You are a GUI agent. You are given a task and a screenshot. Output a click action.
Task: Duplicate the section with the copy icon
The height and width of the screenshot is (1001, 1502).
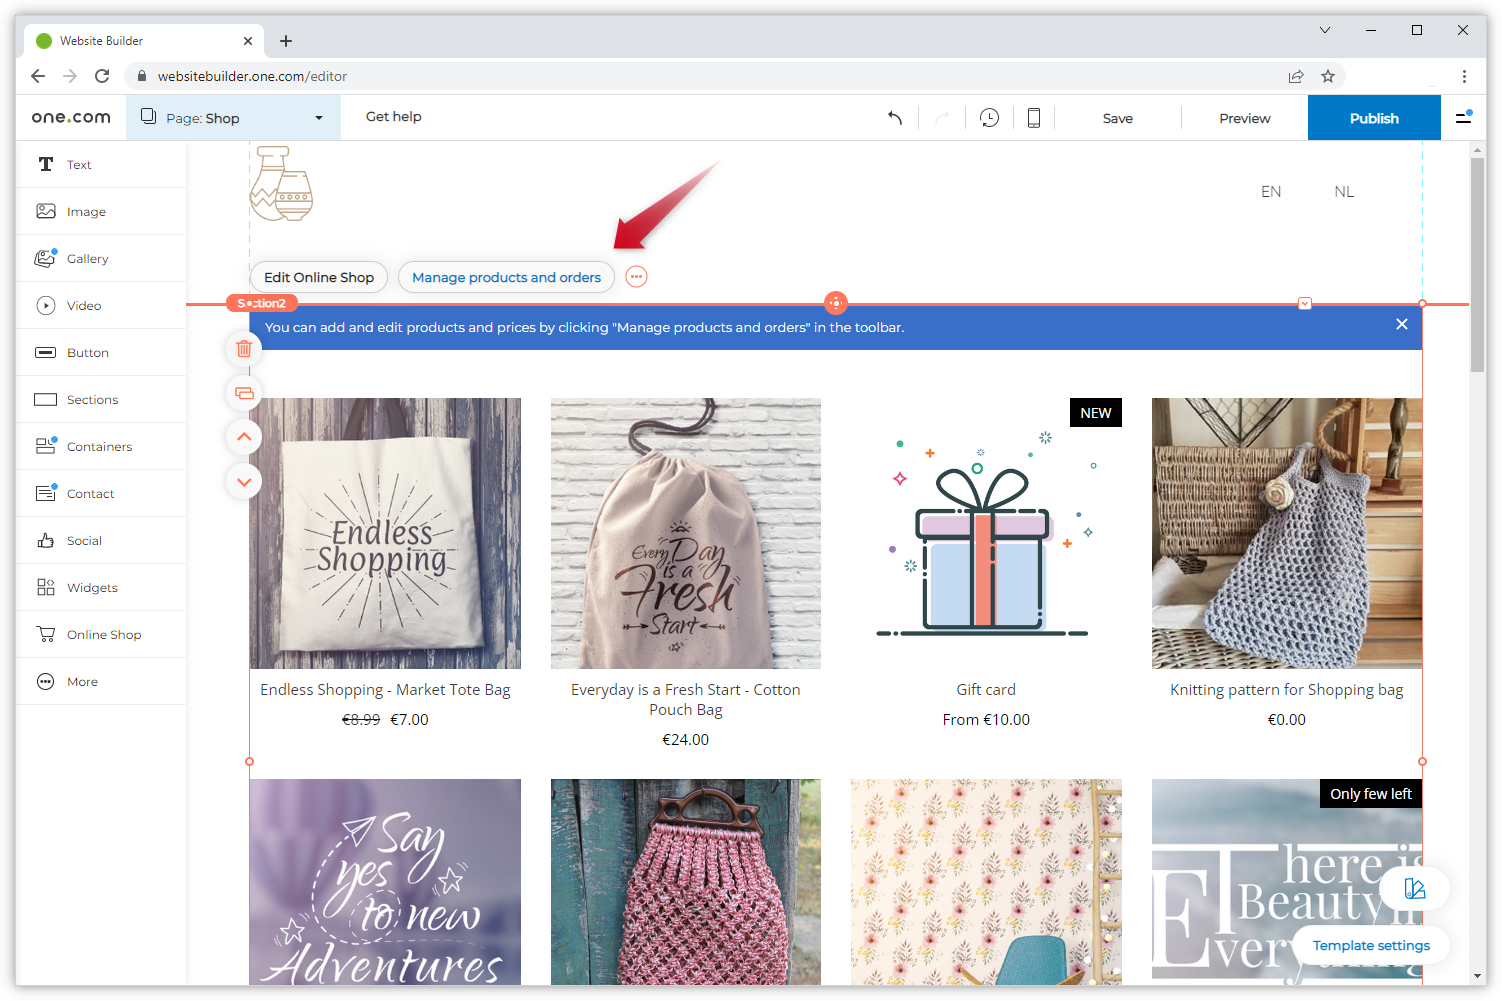pos(243,393)
